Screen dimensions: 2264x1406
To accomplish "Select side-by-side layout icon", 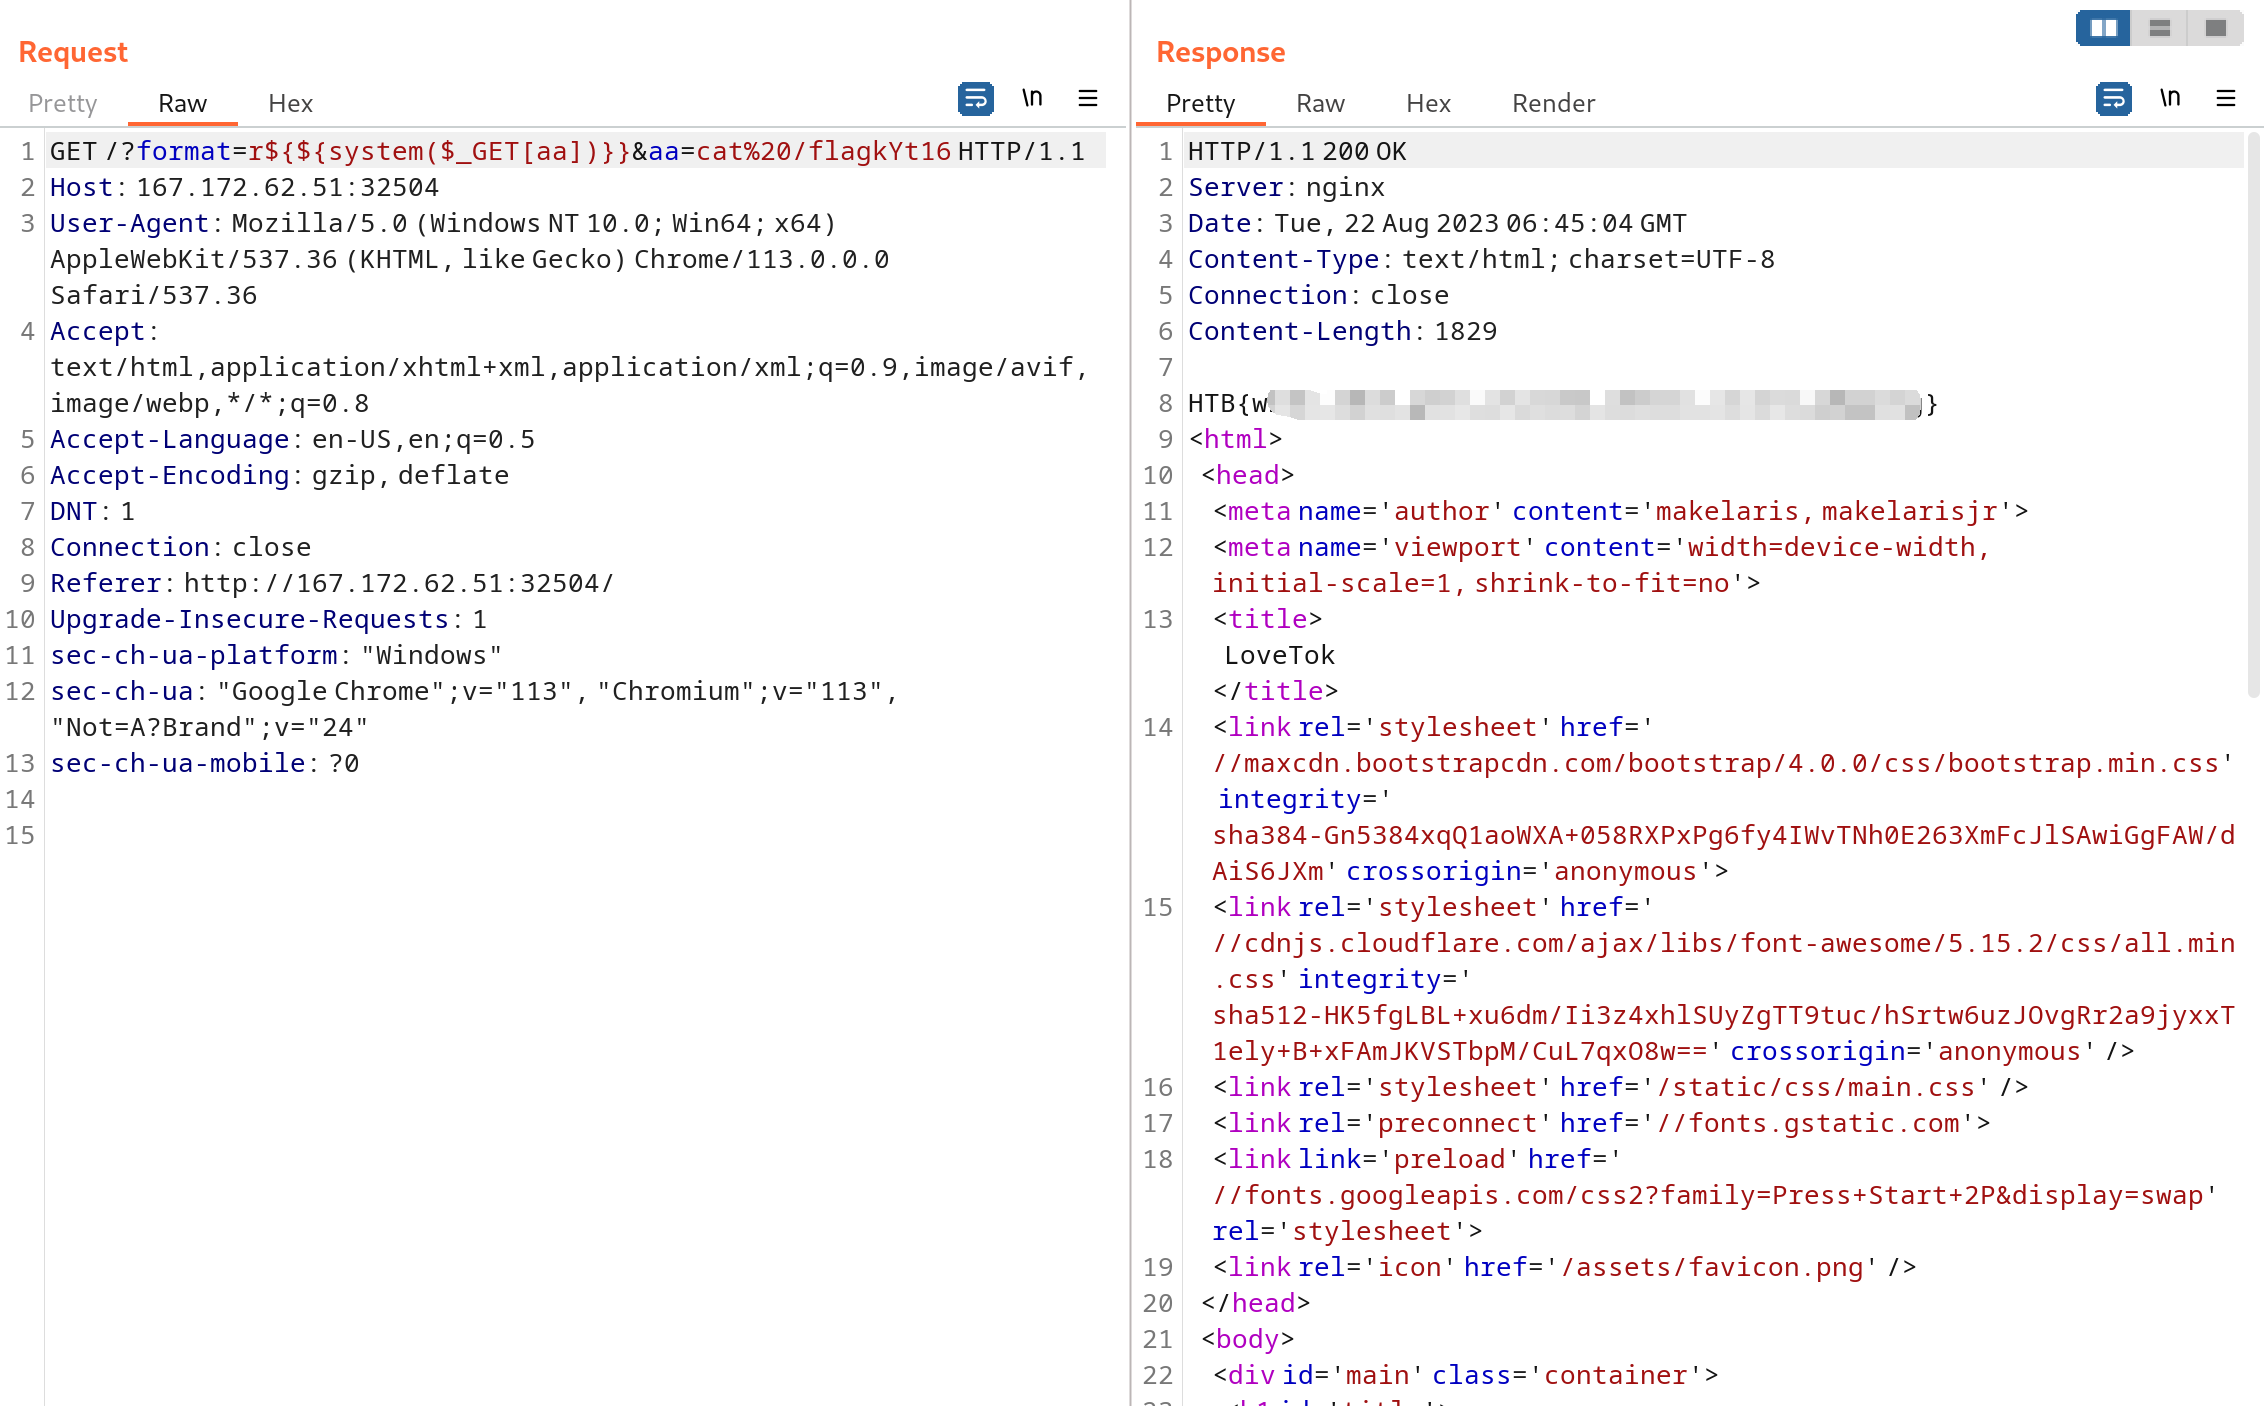I will [2103, 28].
